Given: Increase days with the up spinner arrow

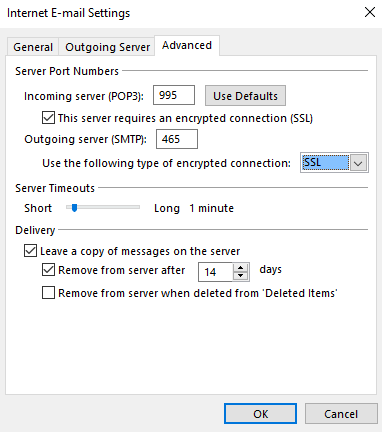Looking at the screenshot, I should [241, 268].
